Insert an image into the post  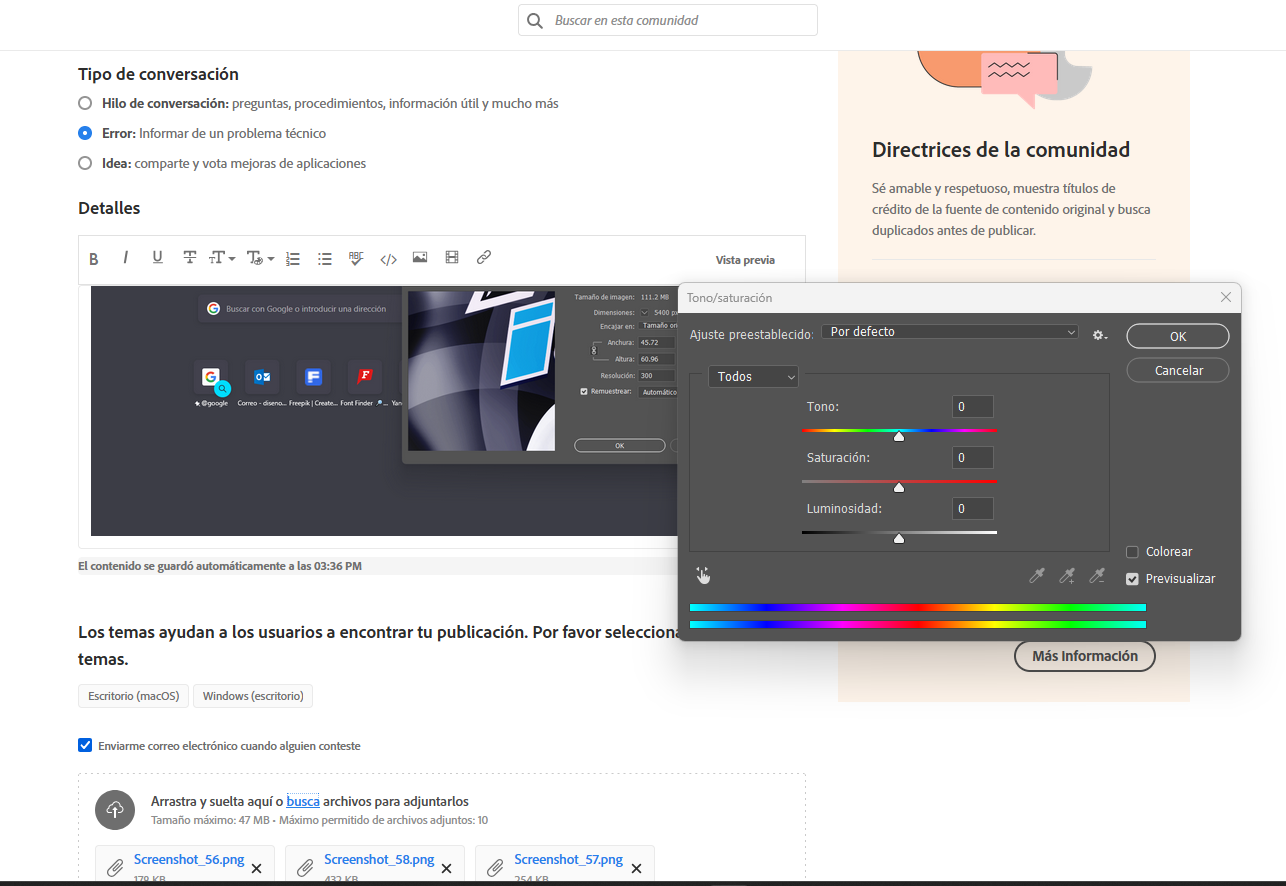[x=419, y=258]
